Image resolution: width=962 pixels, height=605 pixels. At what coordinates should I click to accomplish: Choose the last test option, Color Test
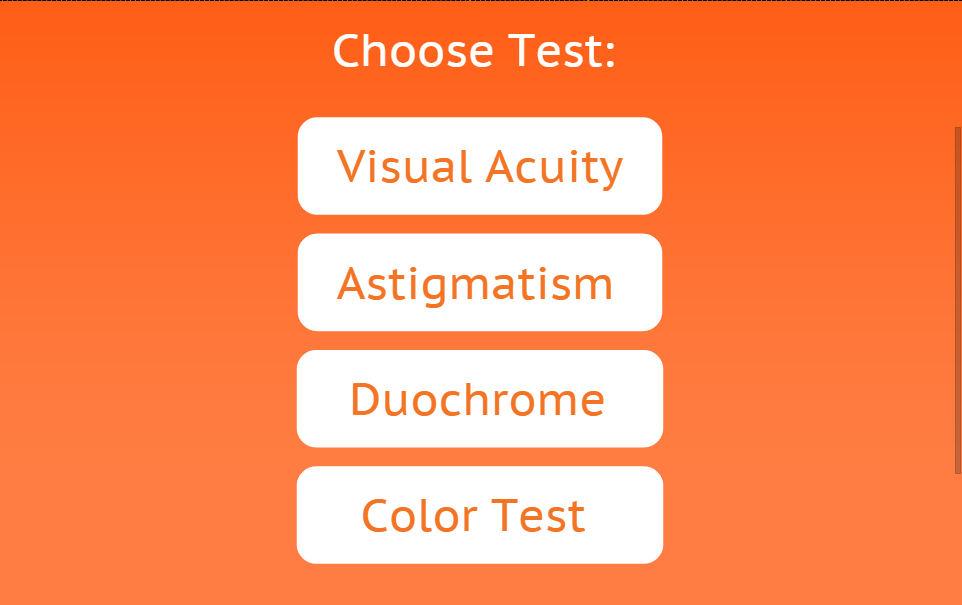point(480,515)
